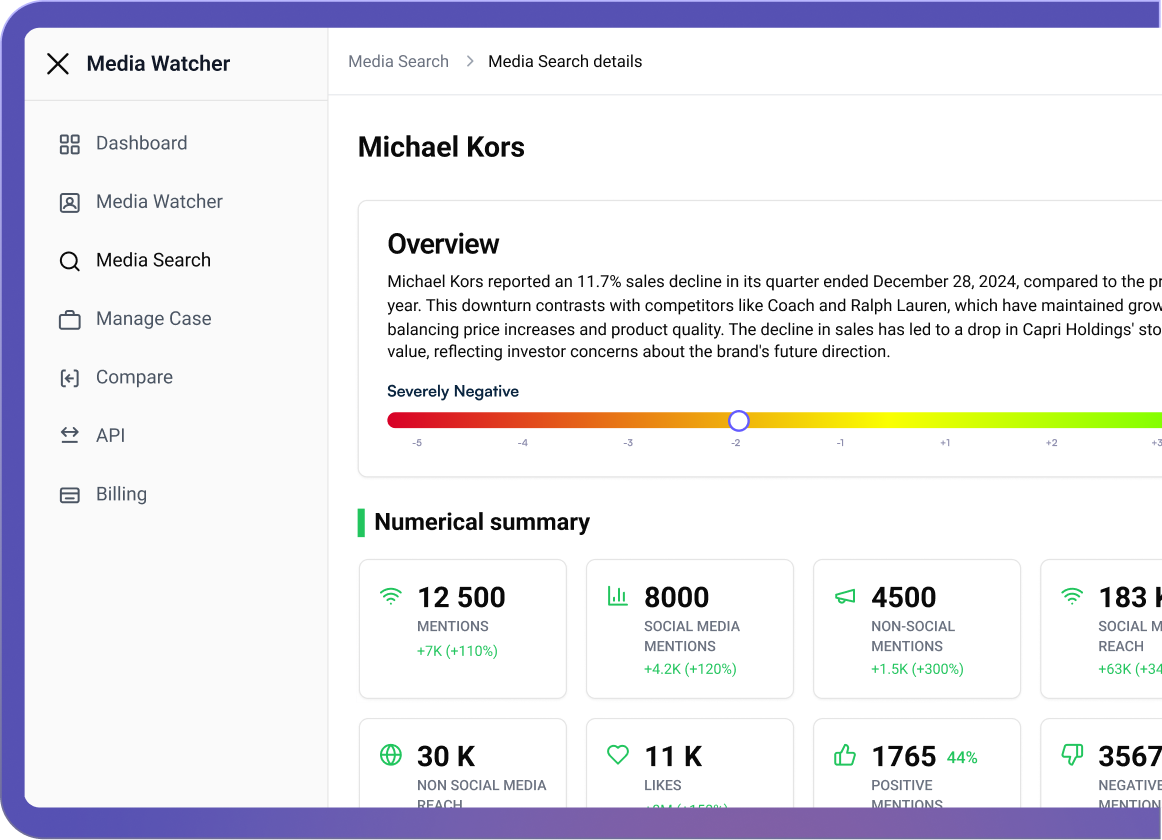
Task: Click the -1 scale label
Action: pyautogui.click(x=840, y=443)
